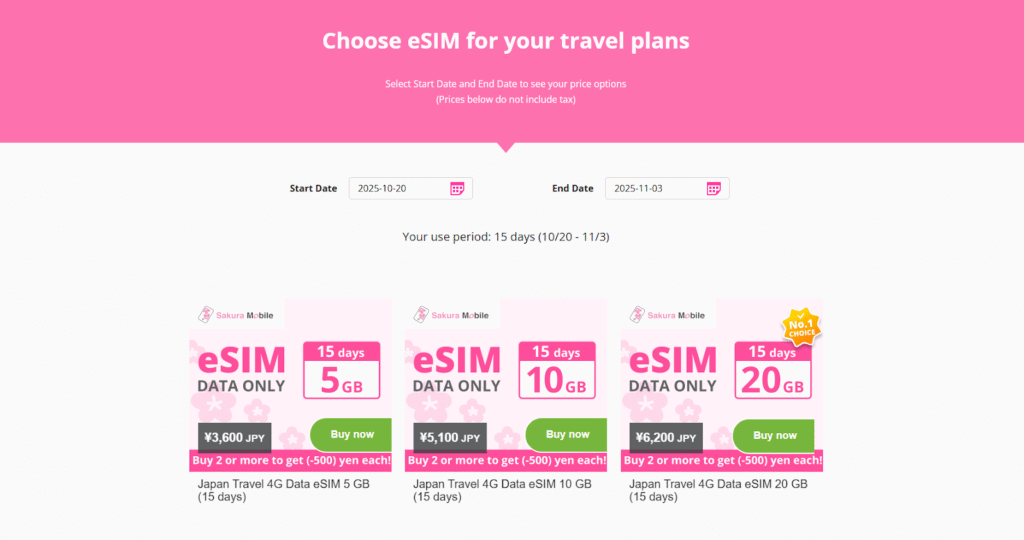Click the 15 days 5 GB badge
The width and height of the screenshot is (1024, 540).
340,370
